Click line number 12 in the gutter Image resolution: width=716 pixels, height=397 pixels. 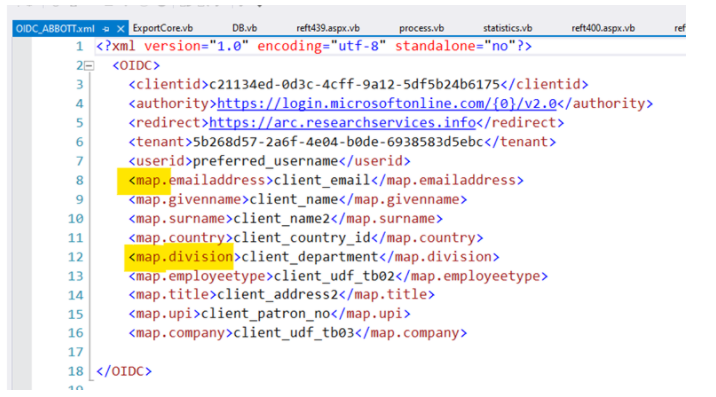76,257
